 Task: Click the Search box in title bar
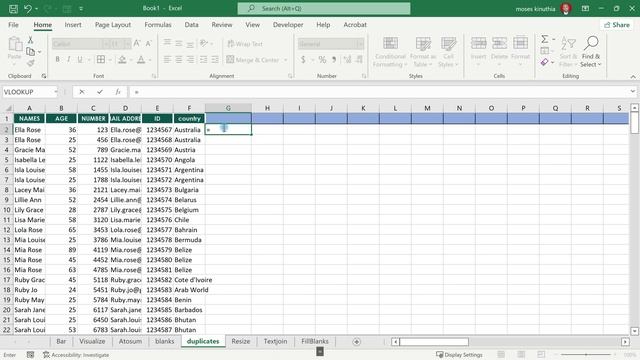(324, 8)
